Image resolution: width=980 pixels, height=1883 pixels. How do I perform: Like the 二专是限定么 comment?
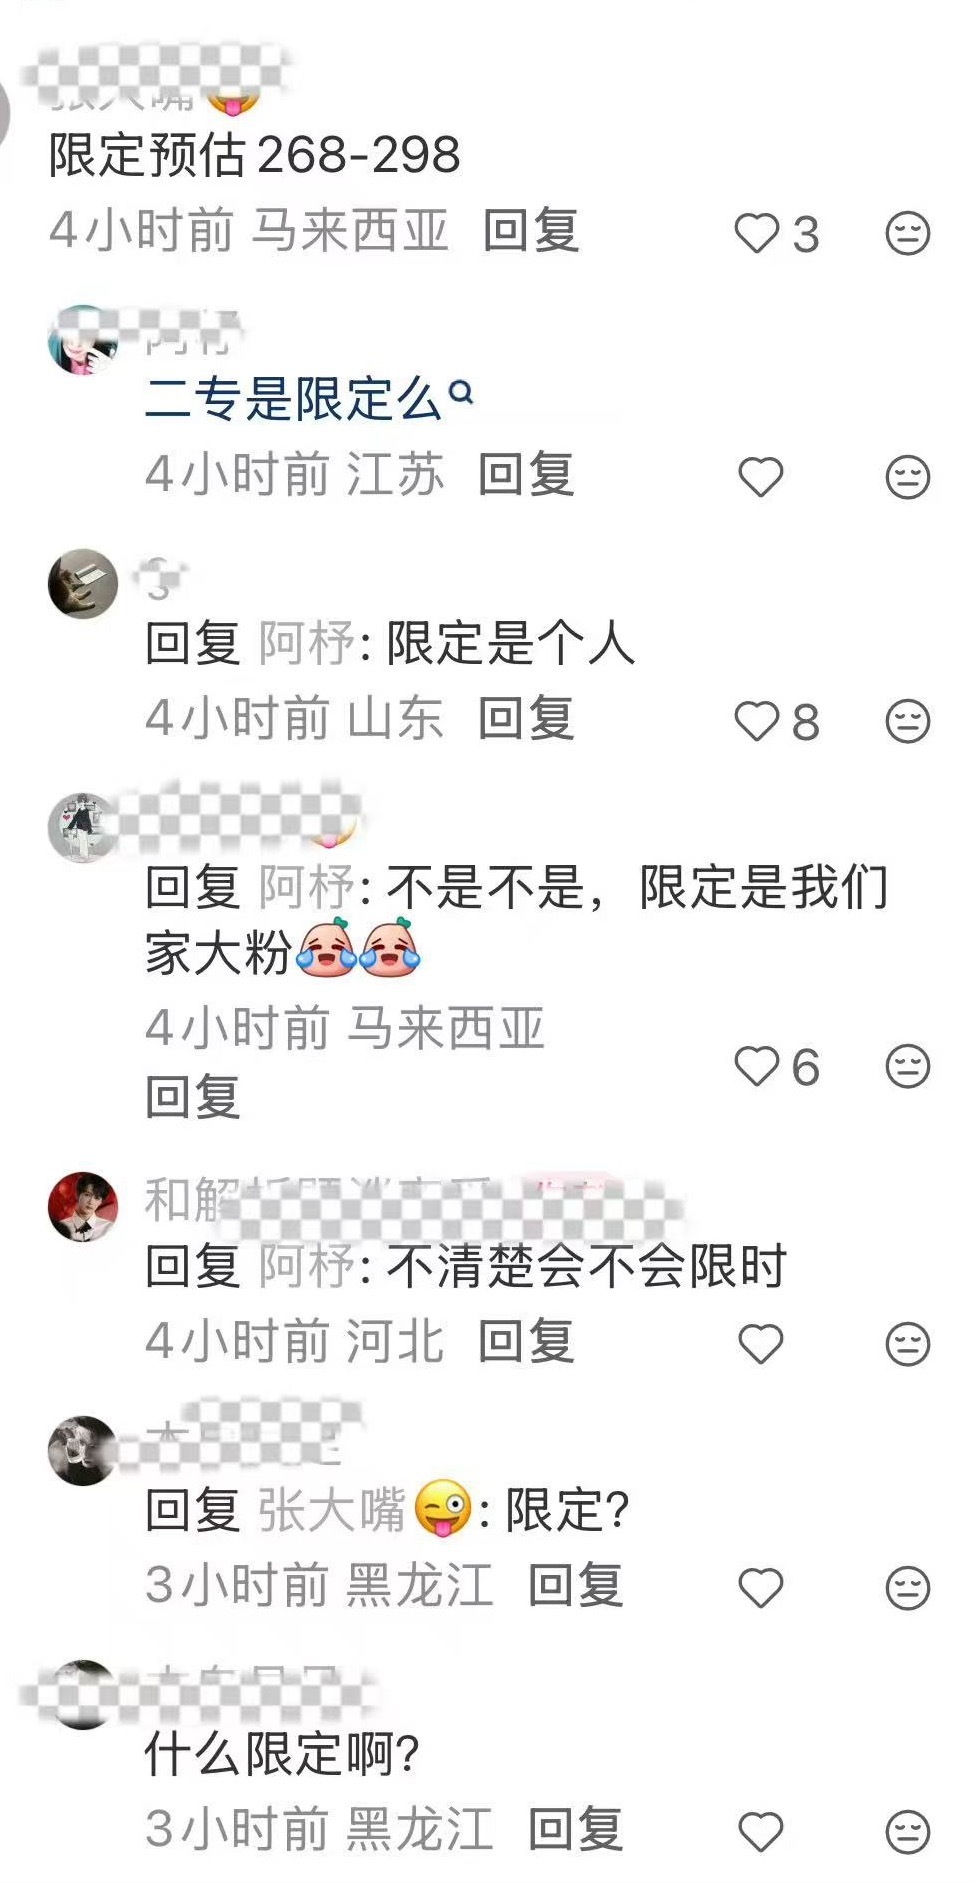point(760,477)
